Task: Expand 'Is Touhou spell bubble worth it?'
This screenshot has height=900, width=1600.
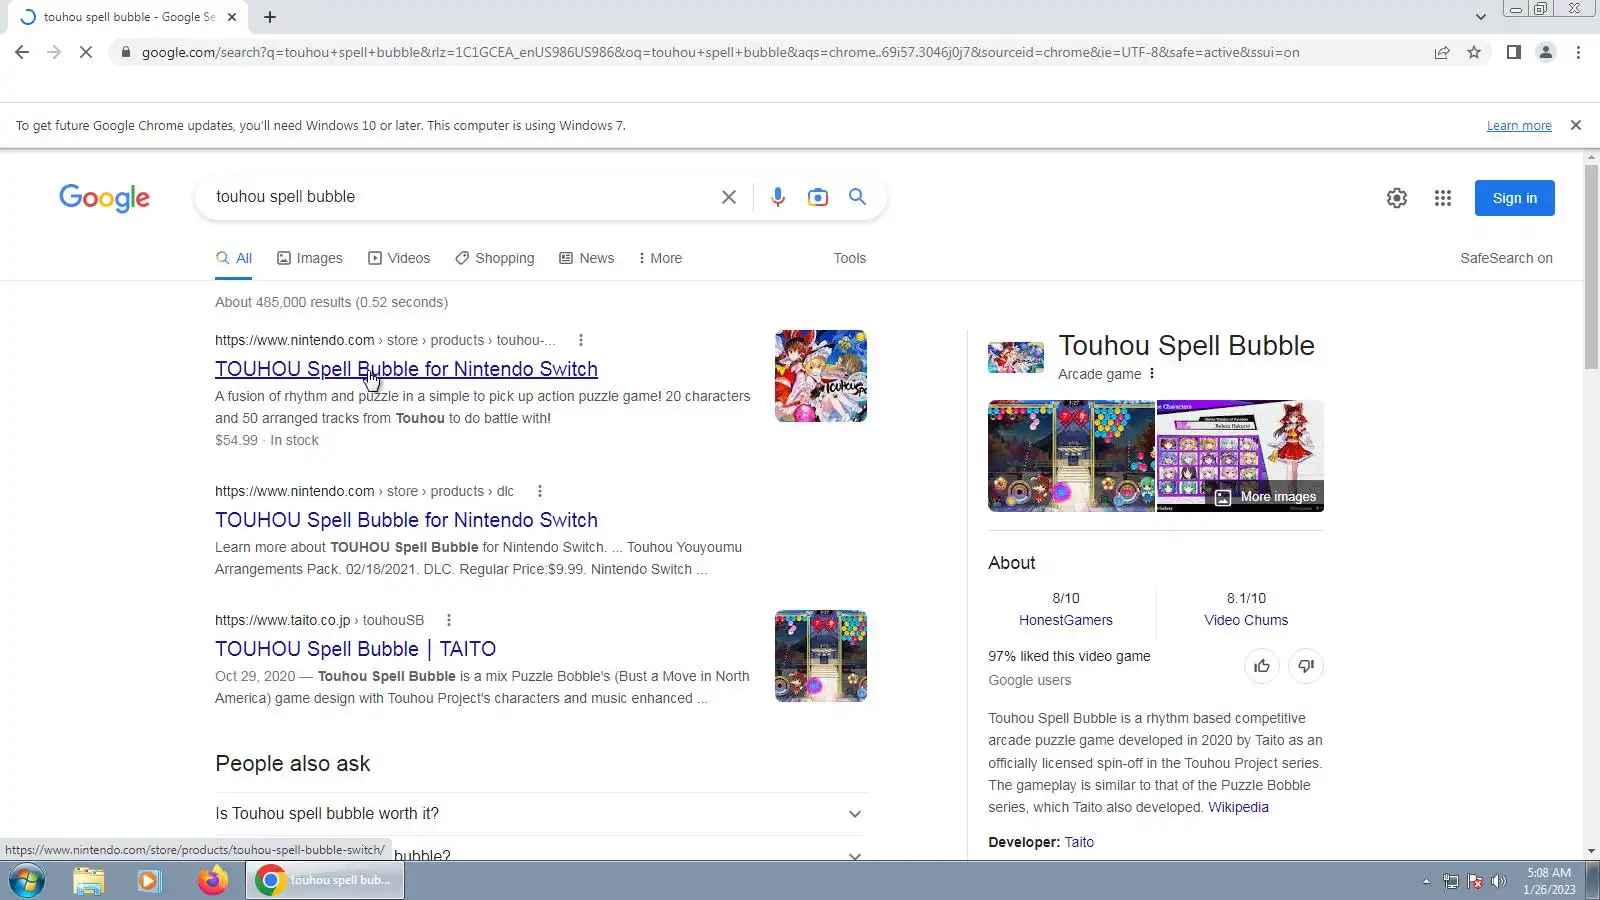Action: (540, 814)
